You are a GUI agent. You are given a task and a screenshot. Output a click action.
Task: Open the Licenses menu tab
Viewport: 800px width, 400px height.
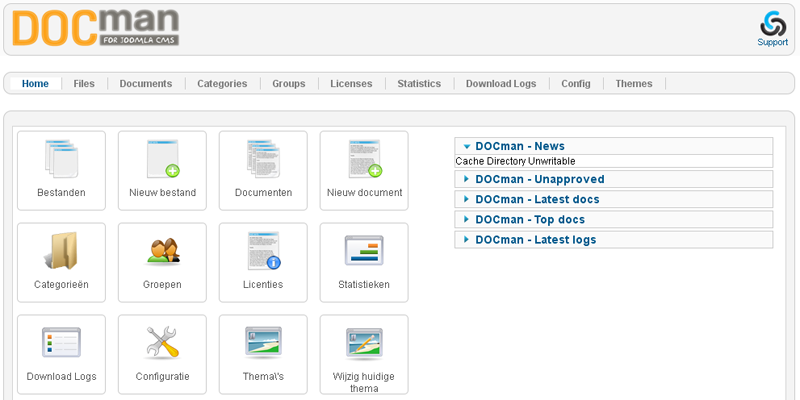tap(352, 84)
